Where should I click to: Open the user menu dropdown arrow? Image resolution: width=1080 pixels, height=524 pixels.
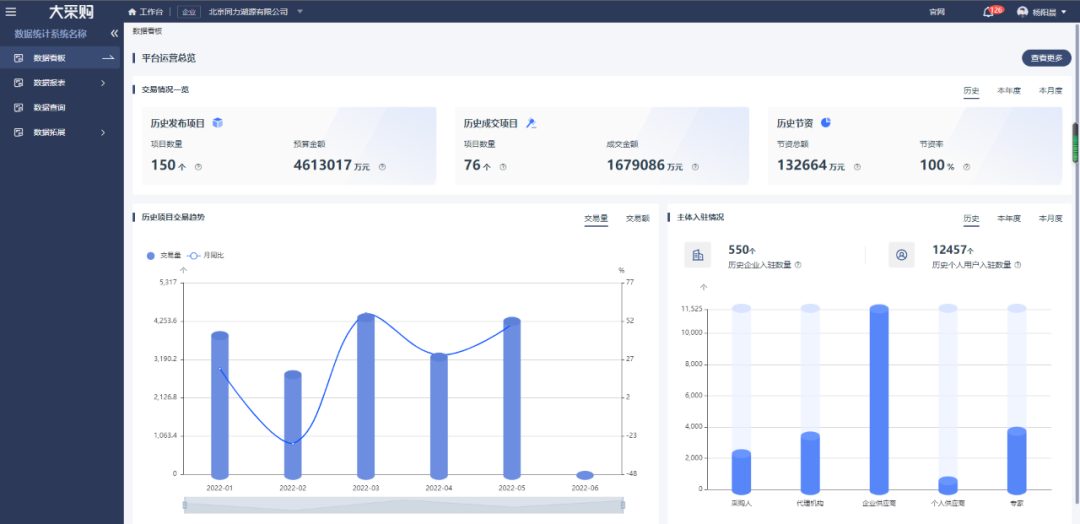click(x=1063, y=12)
